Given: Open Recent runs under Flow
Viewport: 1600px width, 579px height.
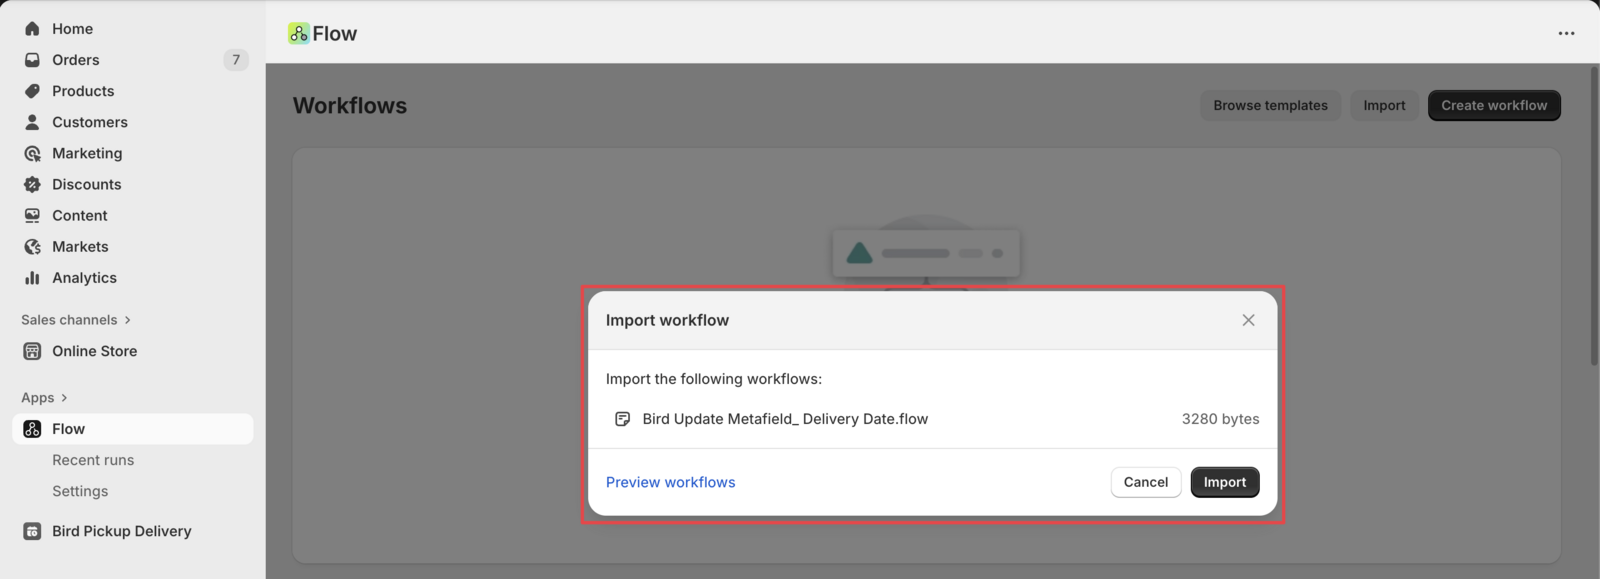Looking at the screenshot, I should (x=93, y=460).
